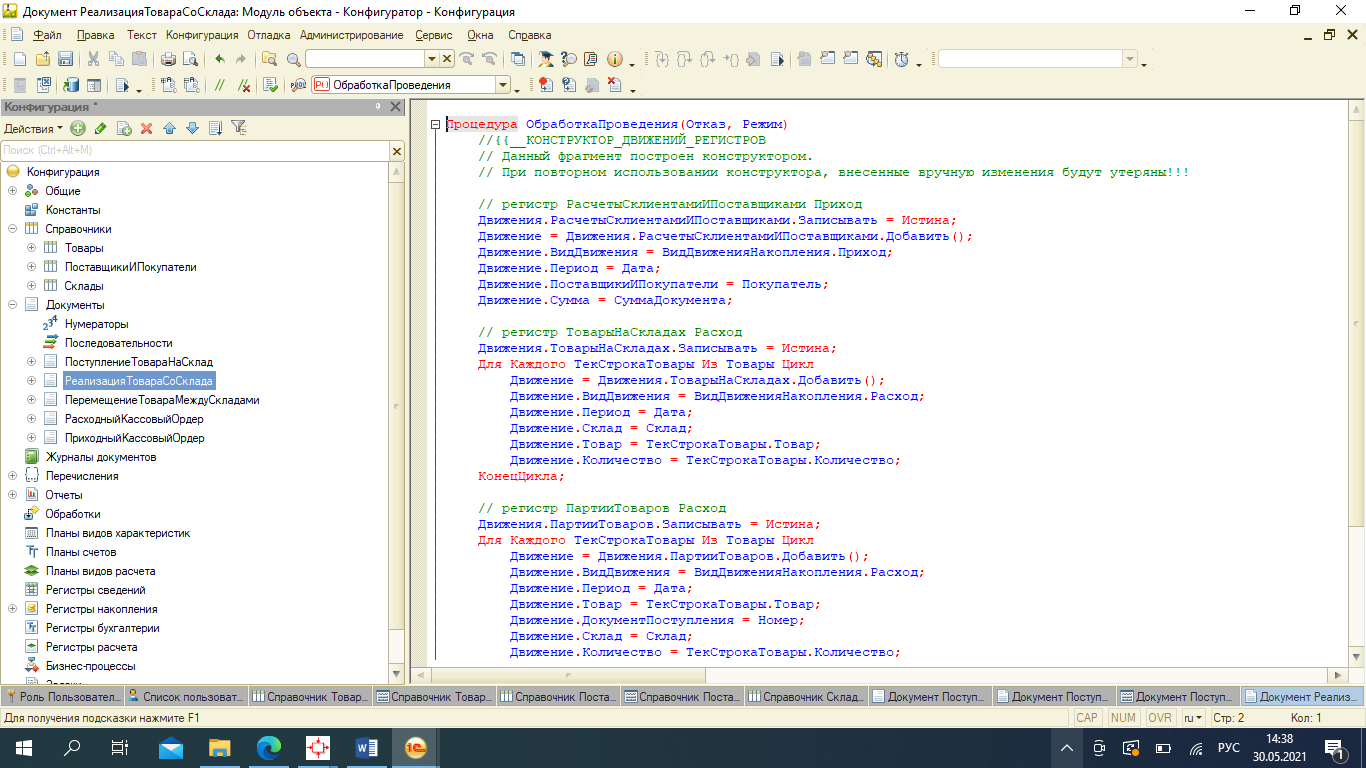Image resolution: width=1366 pixels, height=768 pixels.
Task: Open the Syntax assistant graduate icon
Action: pyautogui.click(x=545, y=59)
